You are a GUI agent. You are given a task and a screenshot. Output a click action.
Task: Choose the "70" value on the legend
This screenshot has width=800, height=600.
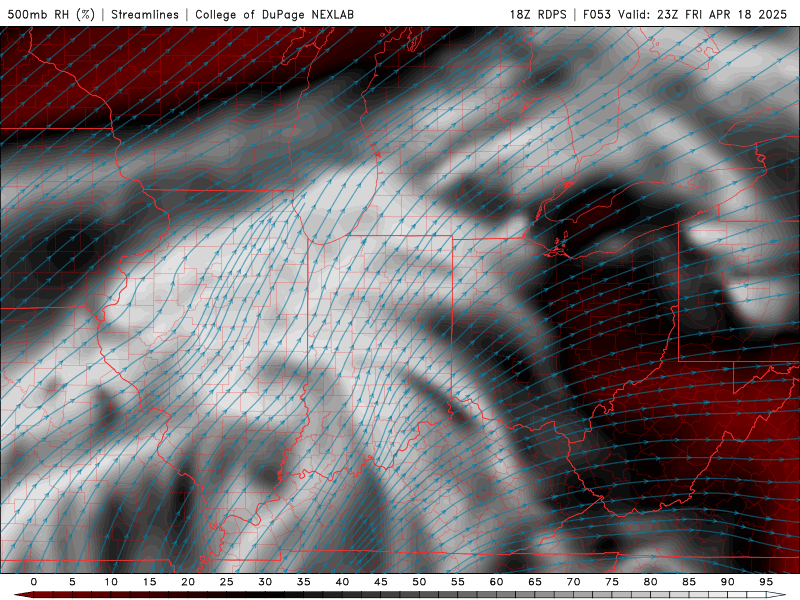tap(573, 582)
